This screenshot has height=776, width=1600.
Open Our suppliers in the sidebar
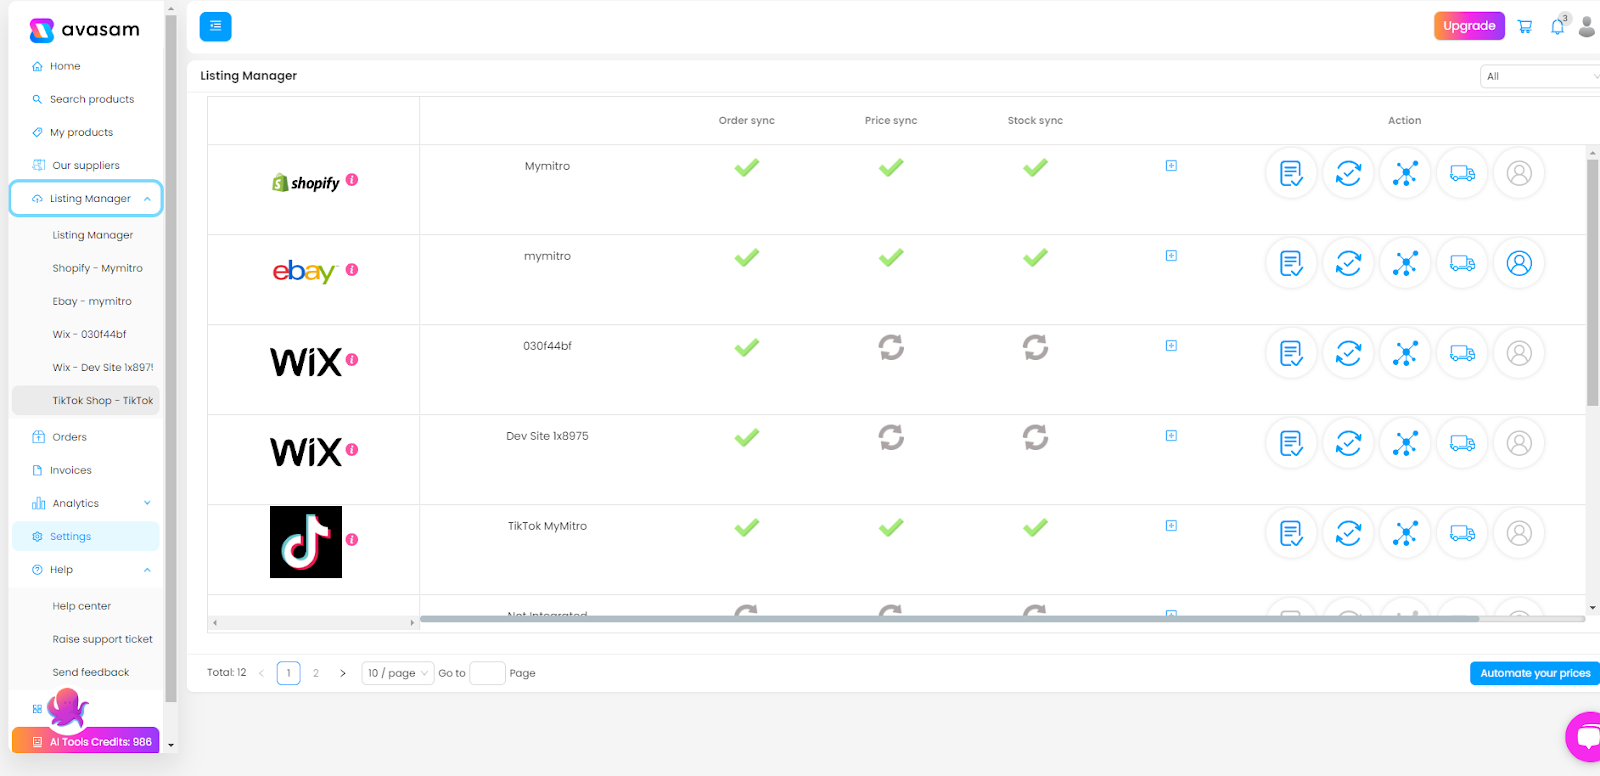(x=86, y=165)
